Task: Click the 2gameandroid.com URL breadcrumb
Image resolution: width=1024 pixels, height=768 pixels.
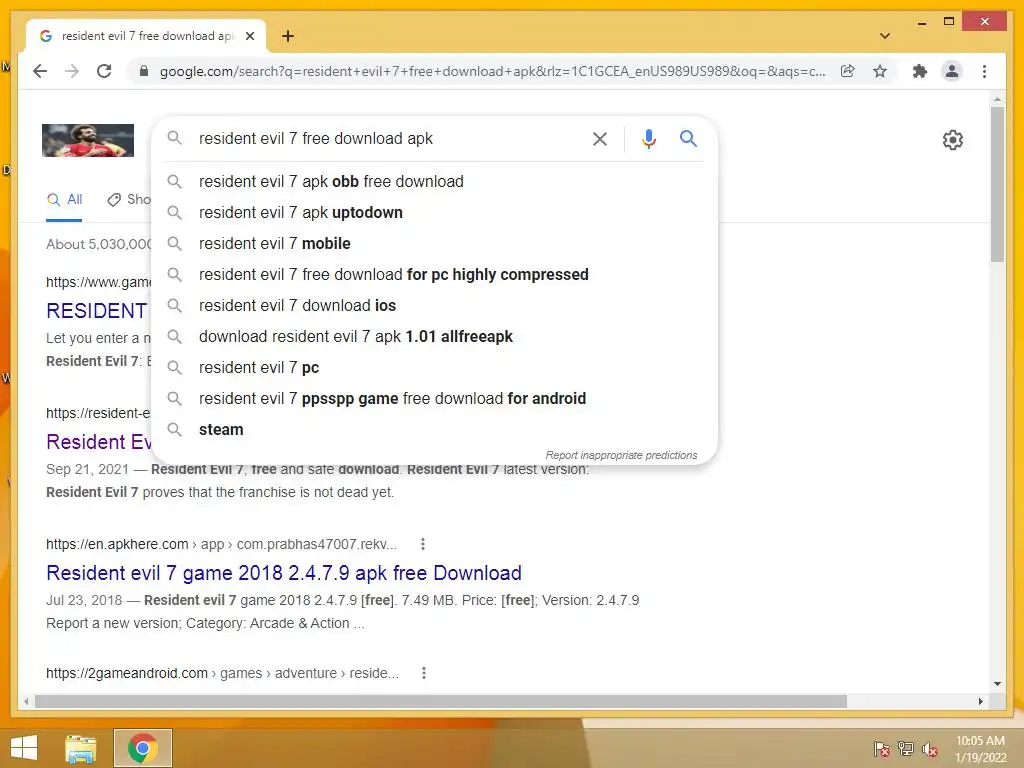Action: [x=222, y=673]
